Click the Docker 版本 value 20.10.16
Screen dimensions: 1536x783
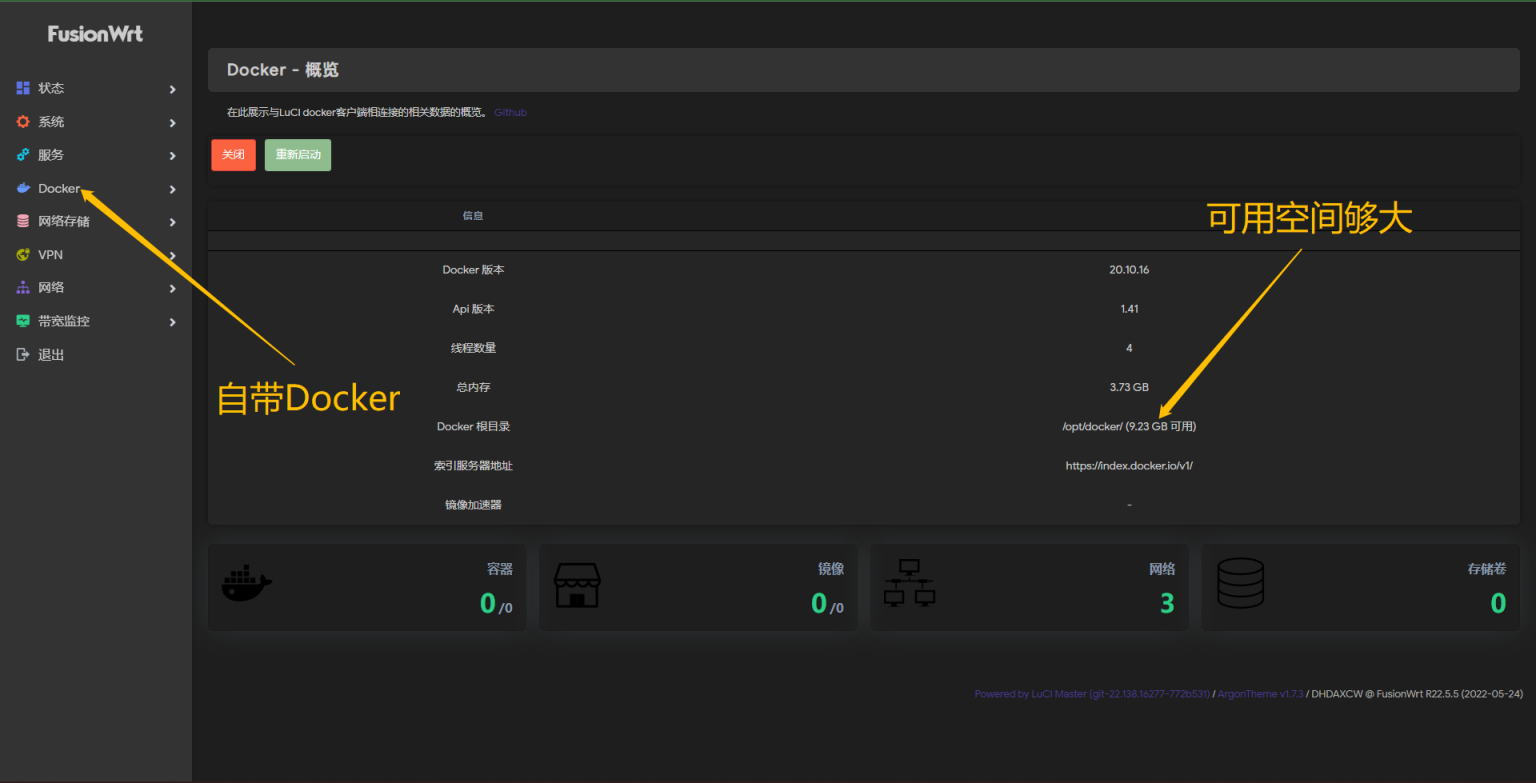(1129, 270)
